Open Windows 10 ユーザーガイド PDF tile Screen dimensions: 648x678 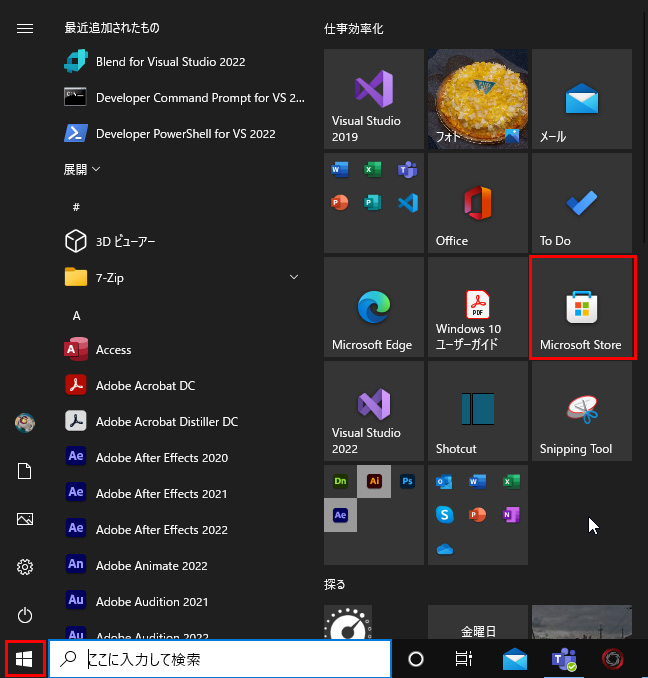(x=478, y=307)
